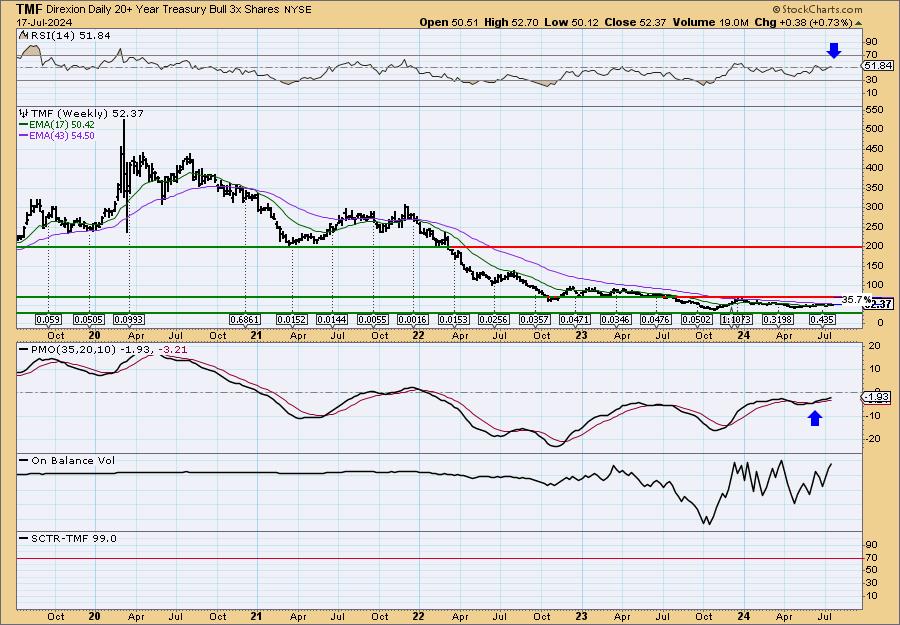Click the 0.0055 value box

(x=373, y=320)
